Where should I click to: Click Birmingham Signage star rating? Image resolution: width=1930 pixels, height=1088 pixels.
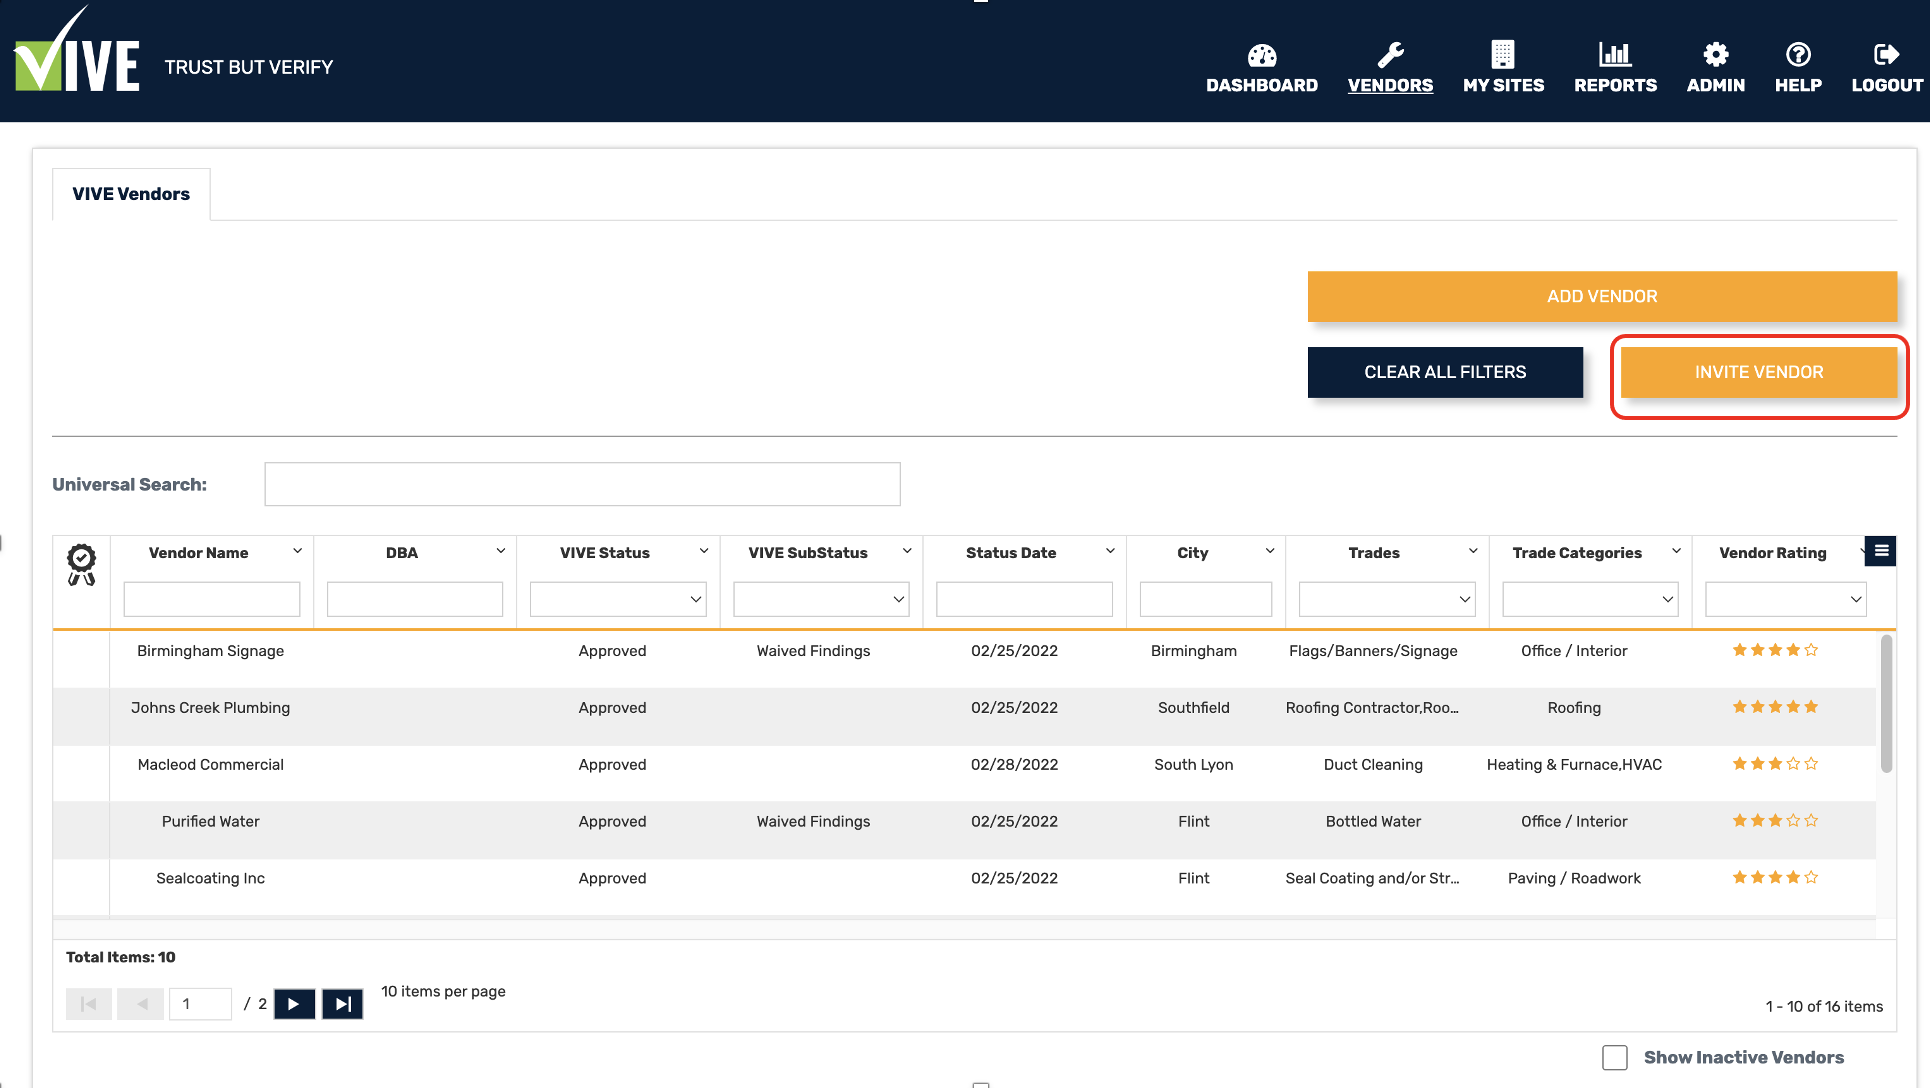tap(1775, 650)
